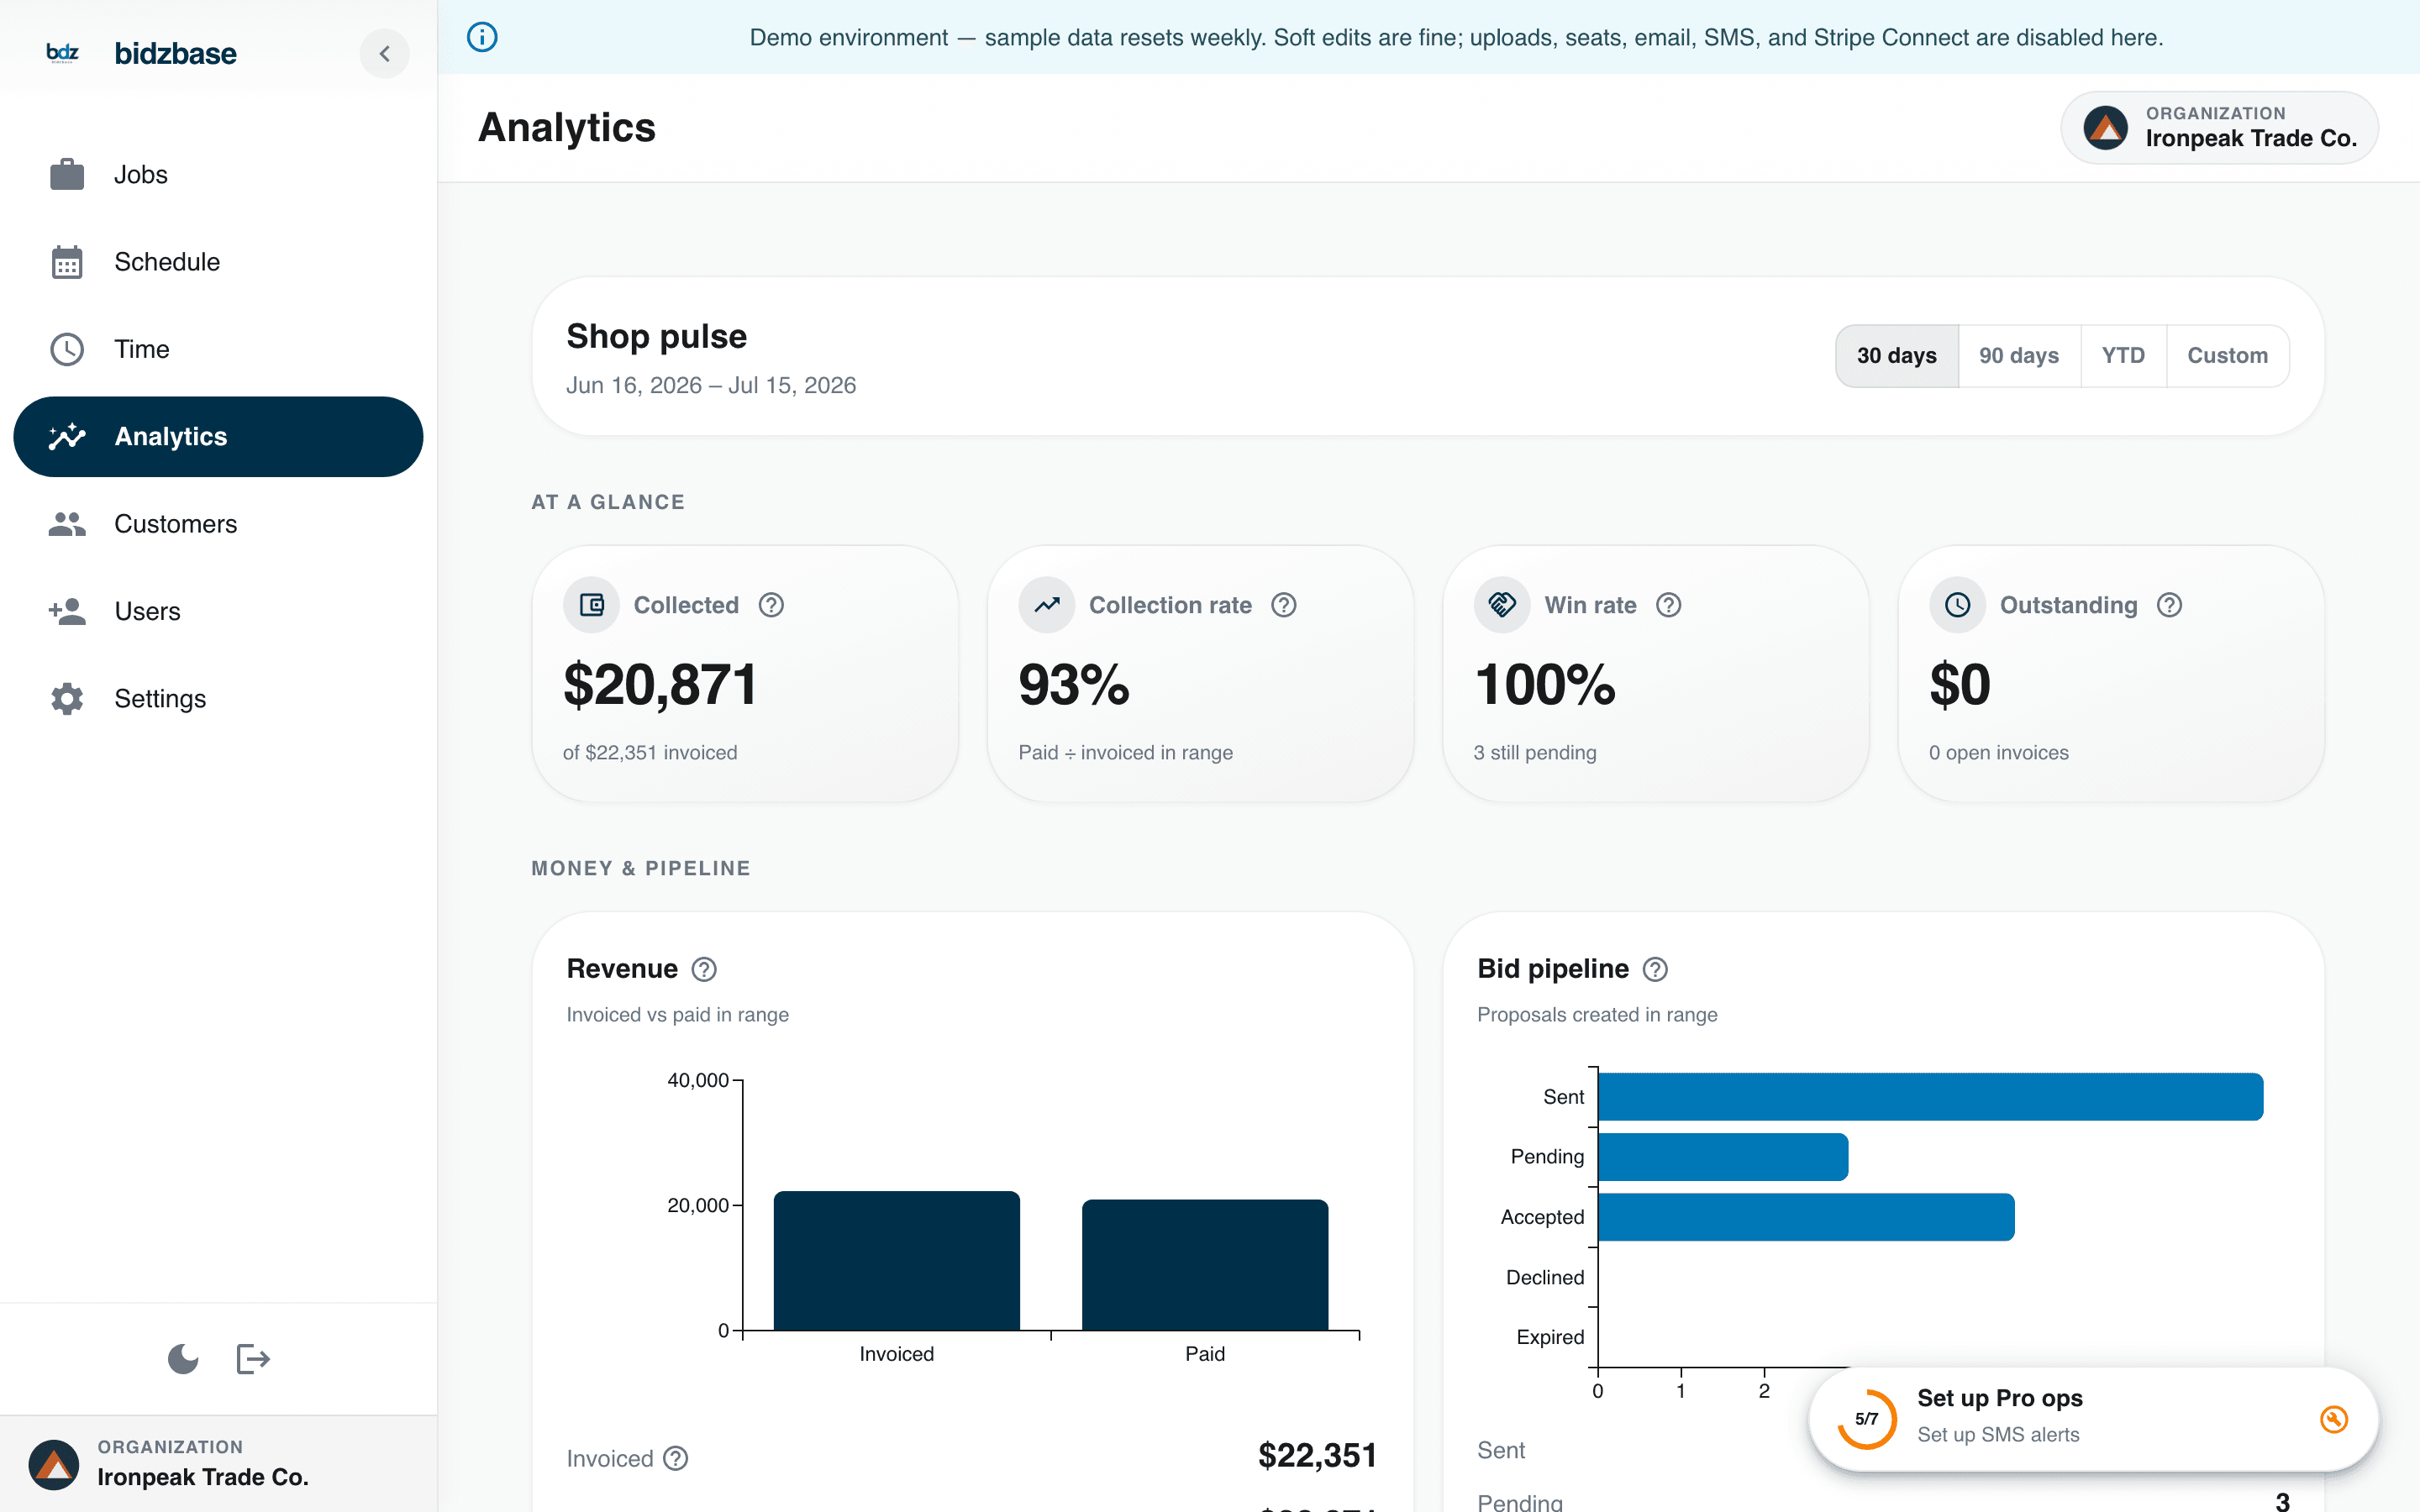Click the "0 open invoices" text

pyautogui.click(x=1999, y=753)
